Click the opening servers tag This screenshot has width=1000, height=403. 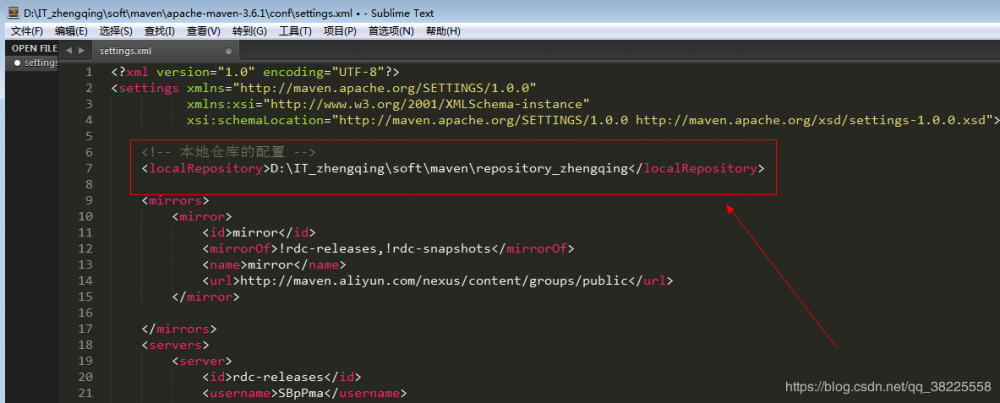pos(175,345)
